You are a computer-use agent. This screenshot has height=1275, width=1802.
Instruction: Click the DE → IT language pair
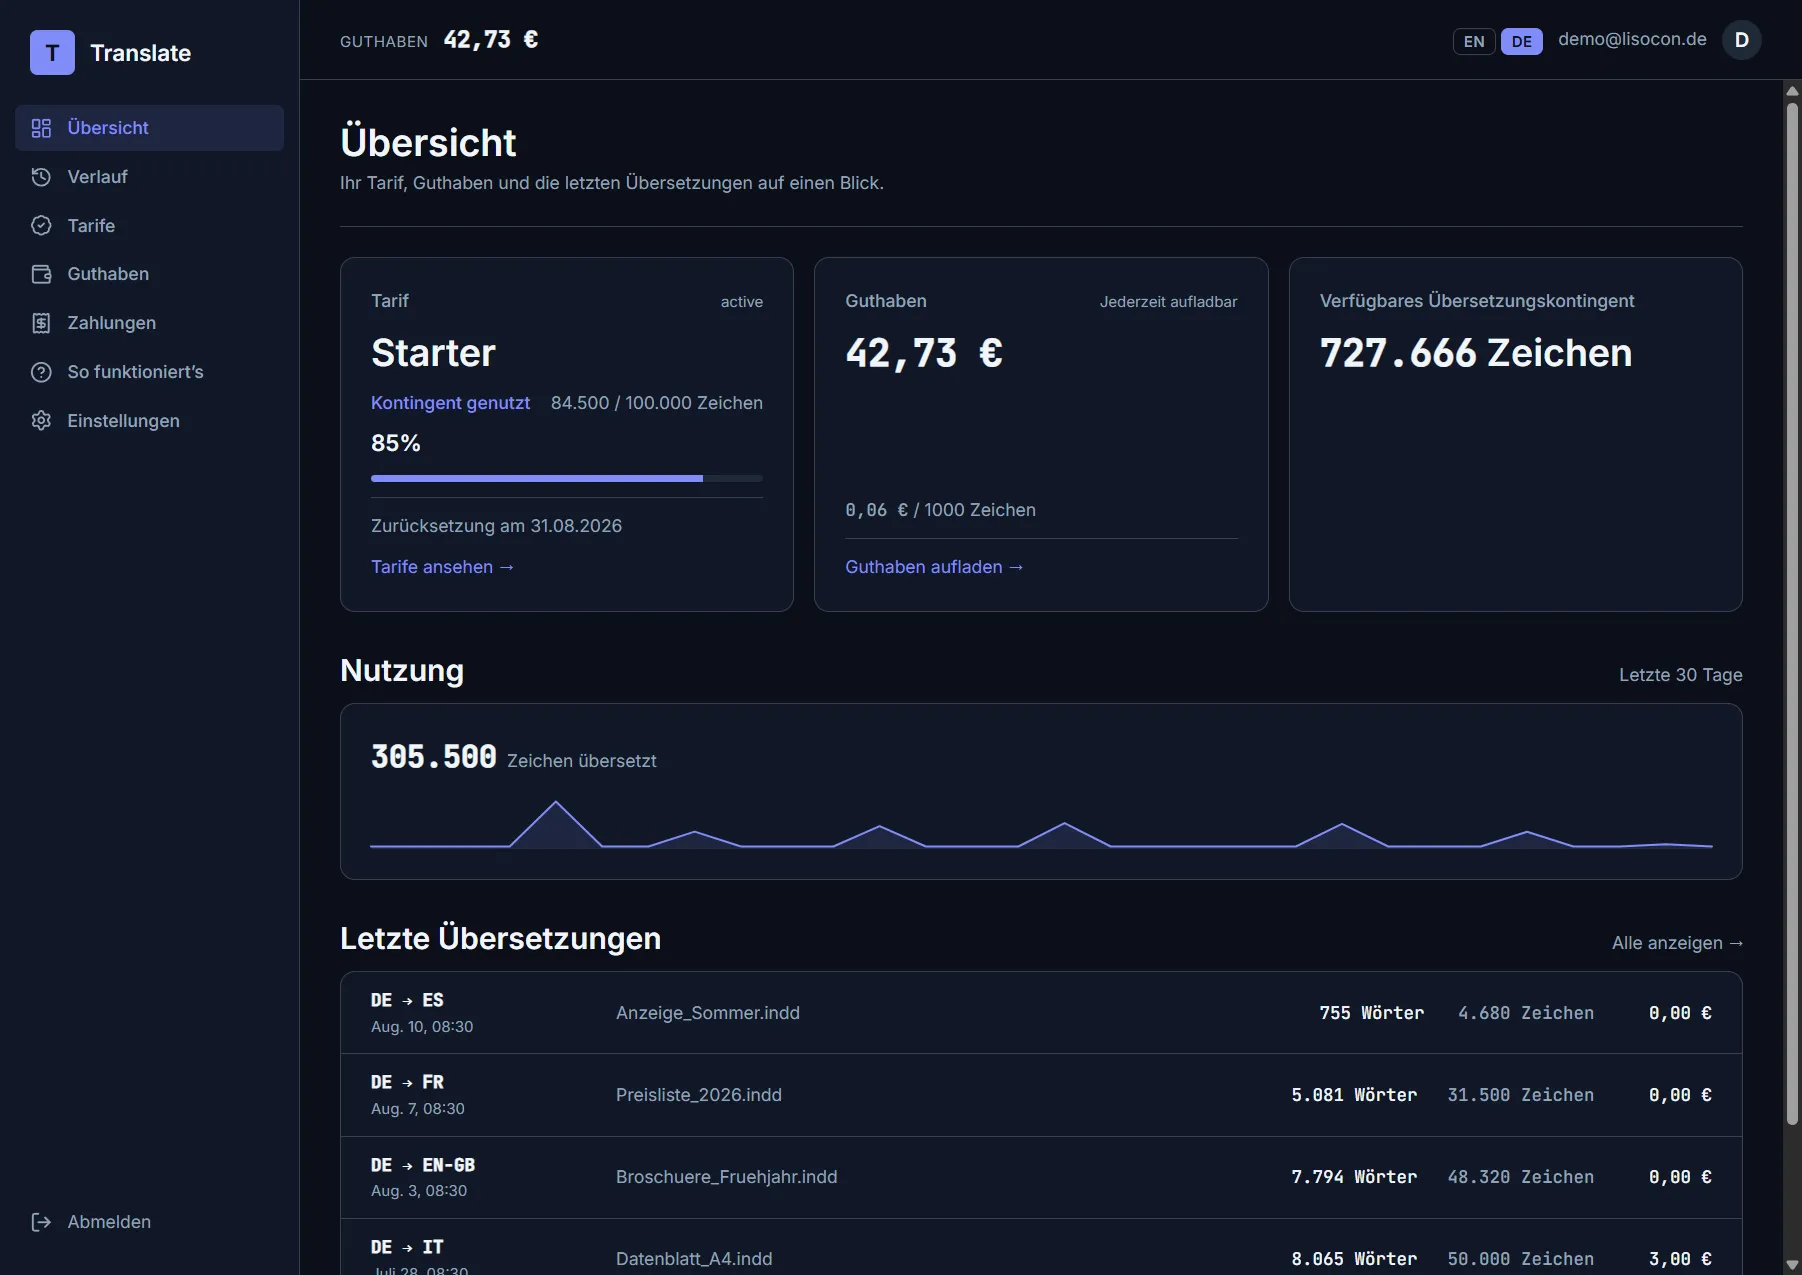407,1247
